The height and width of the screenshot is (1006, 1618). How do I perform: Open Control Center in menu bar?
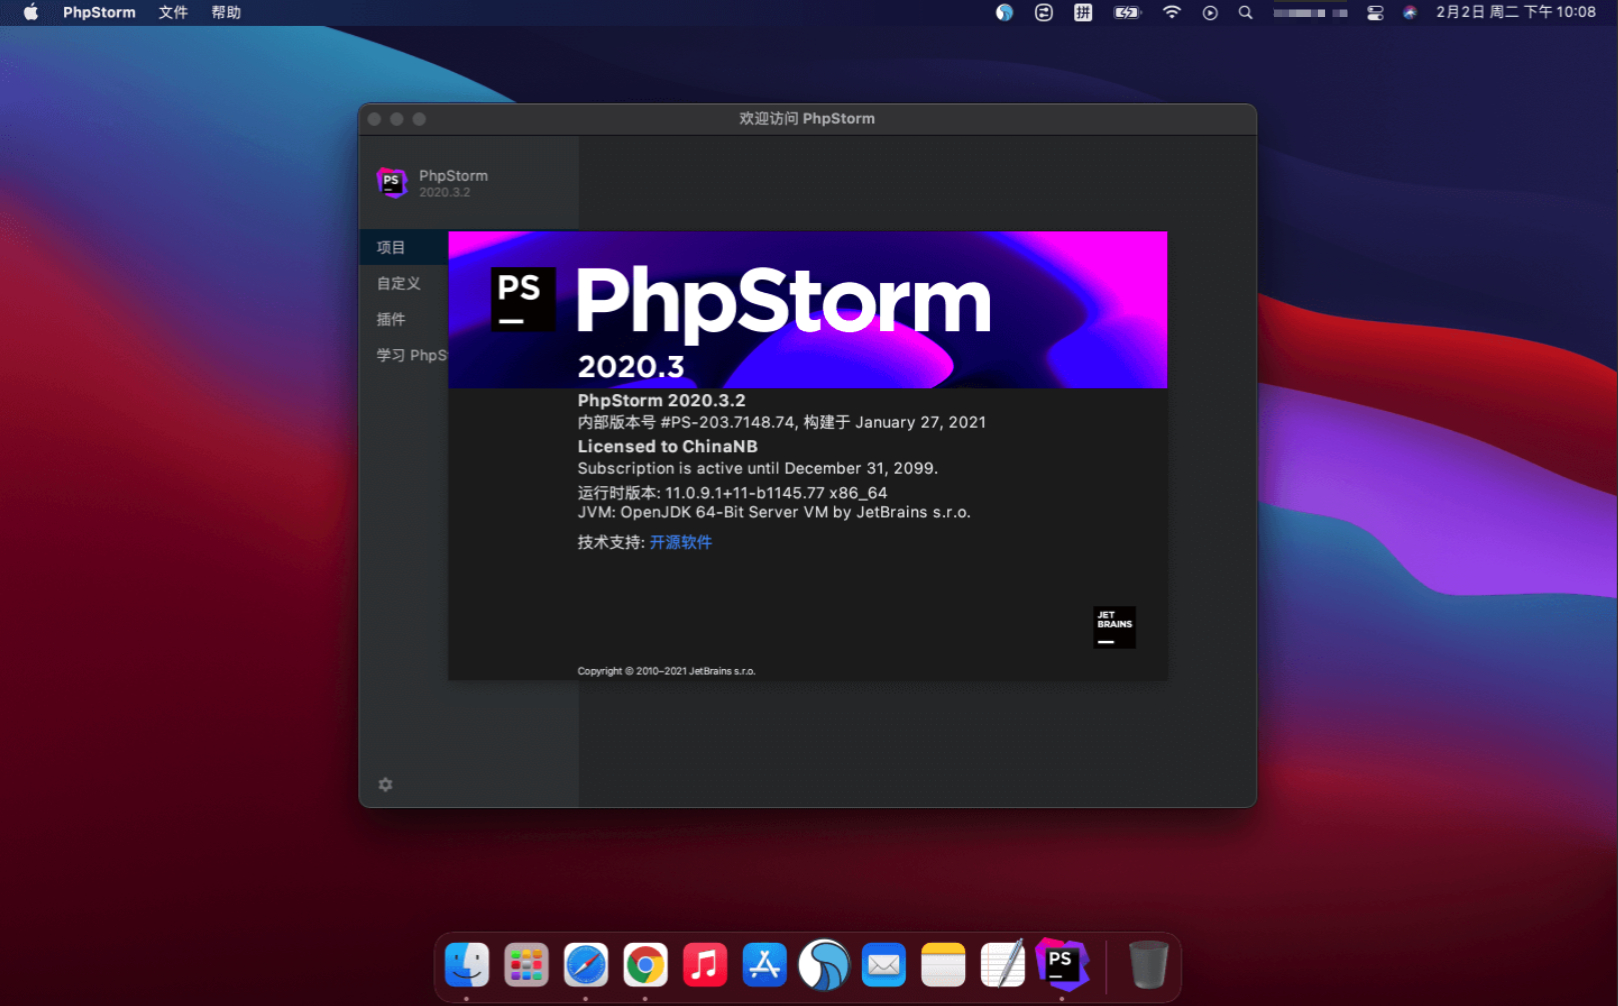pyautogui.click(x=1375, y=13)
